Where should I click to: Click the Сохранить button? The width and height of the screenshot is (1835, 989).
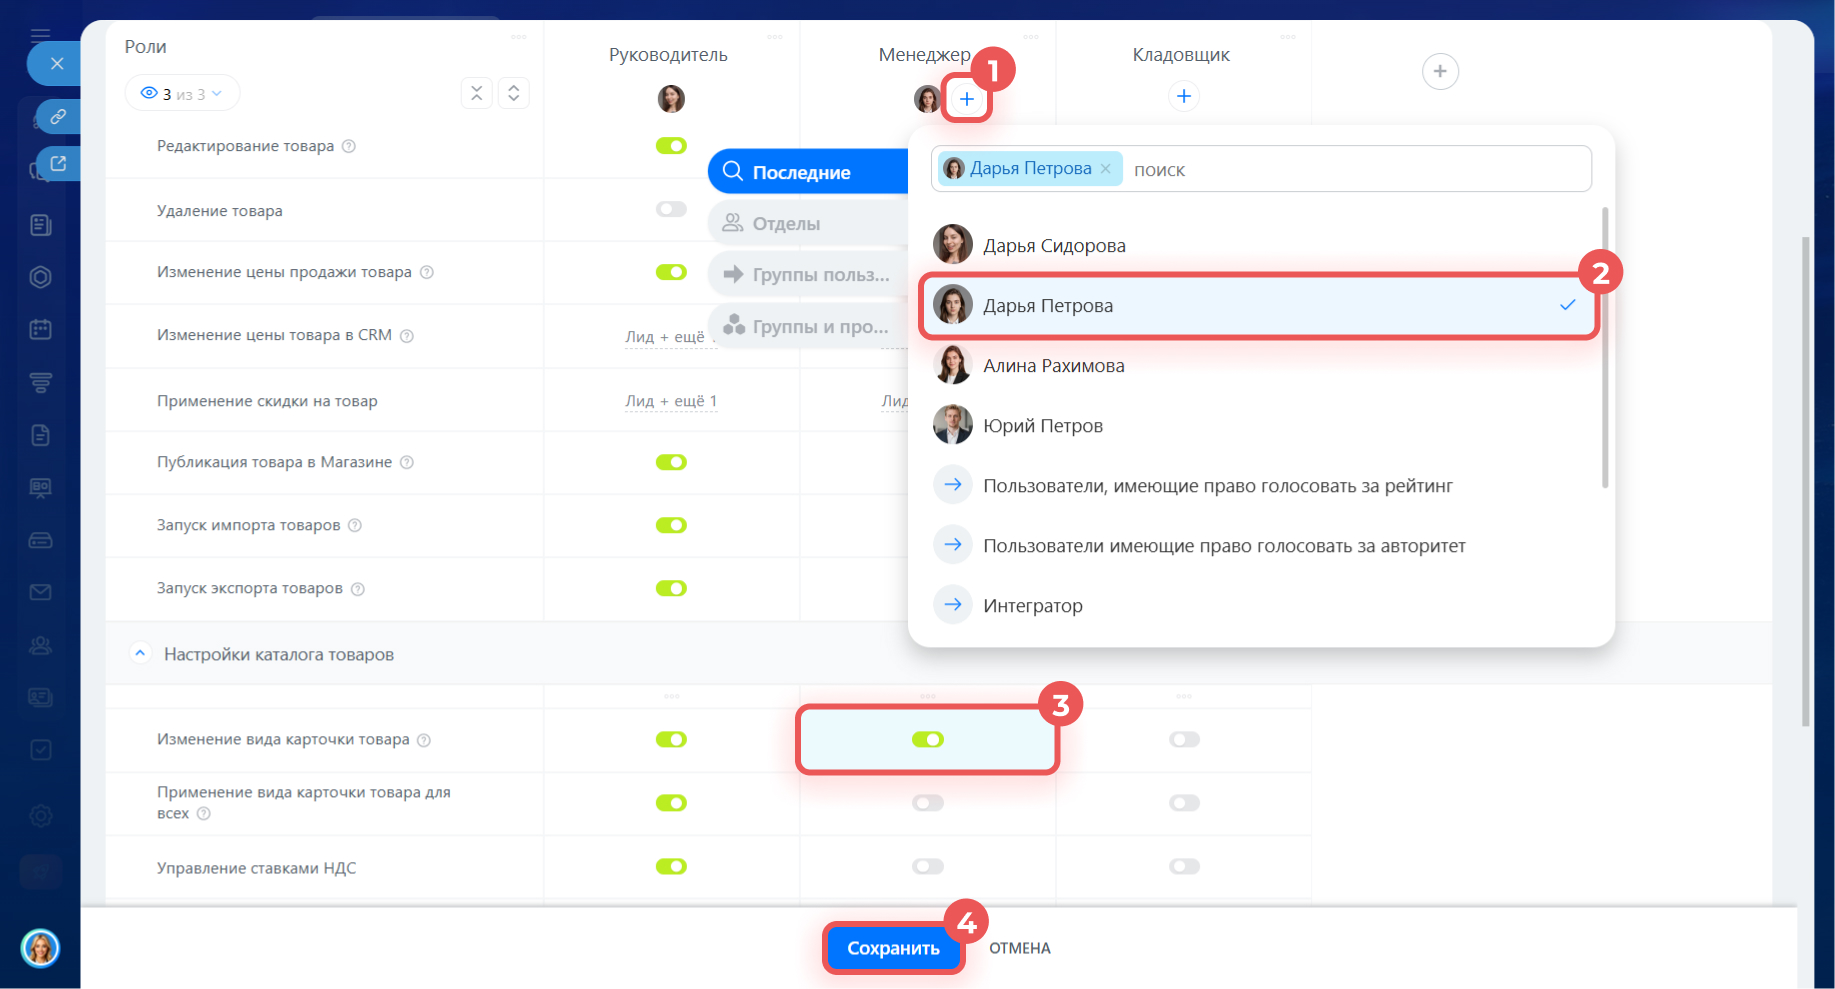pos(892,948)
